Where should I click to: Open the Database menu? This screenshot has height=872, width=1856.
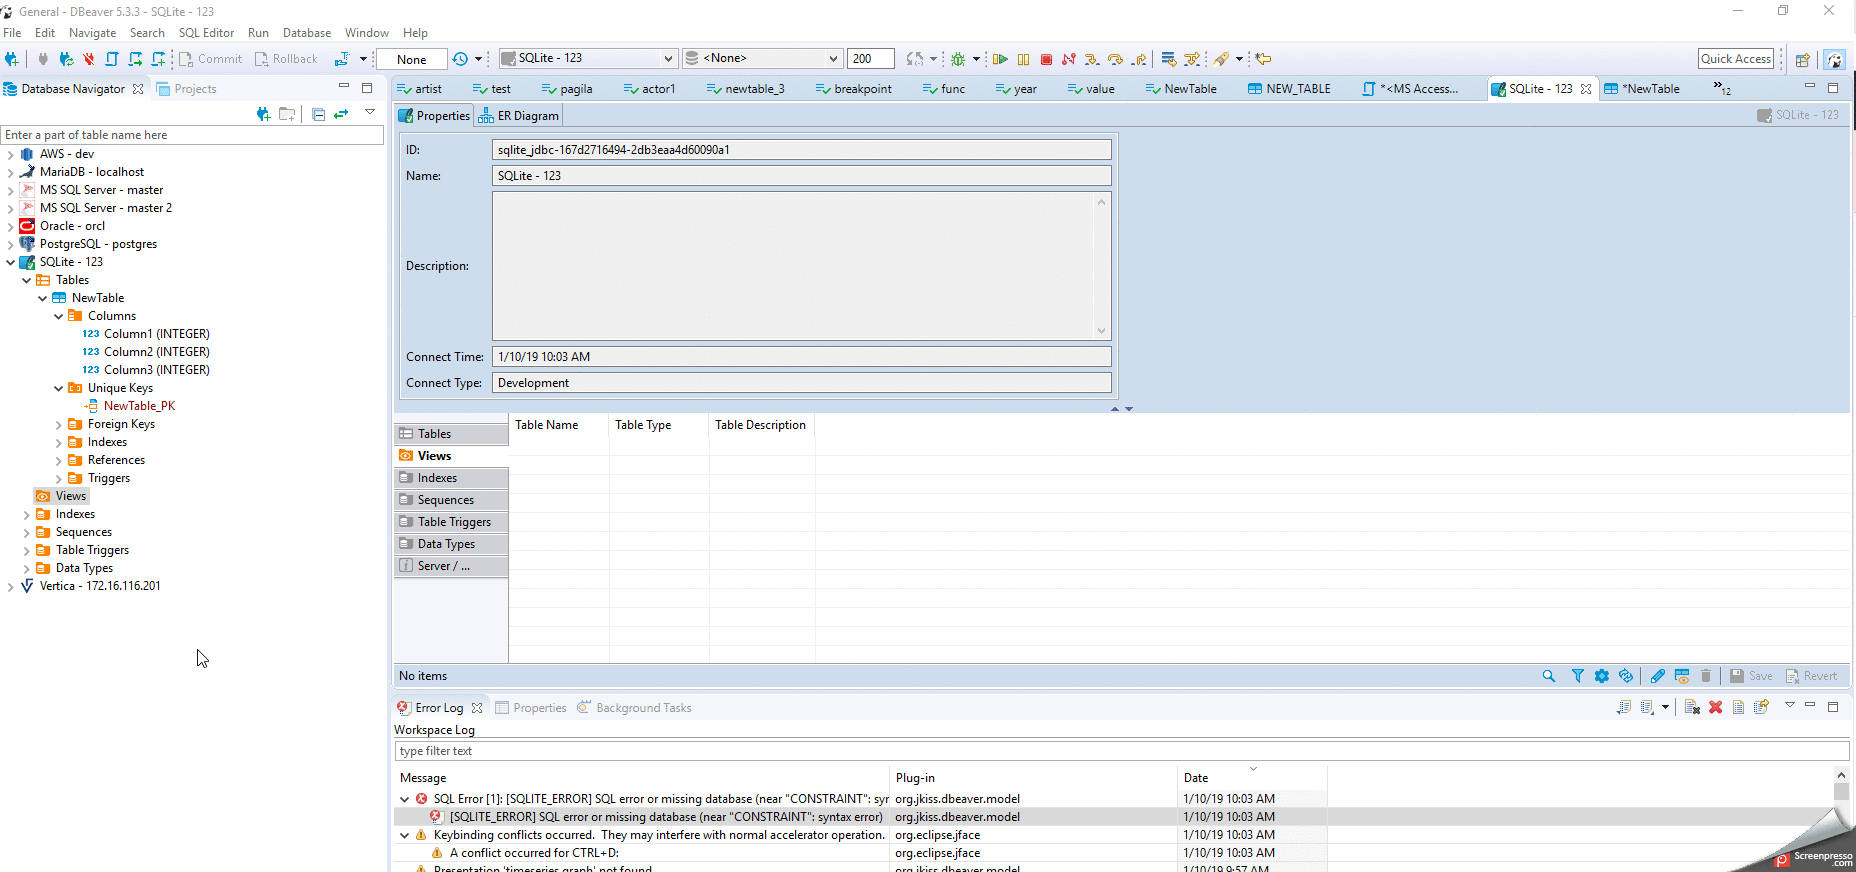[x=307, y=33]
